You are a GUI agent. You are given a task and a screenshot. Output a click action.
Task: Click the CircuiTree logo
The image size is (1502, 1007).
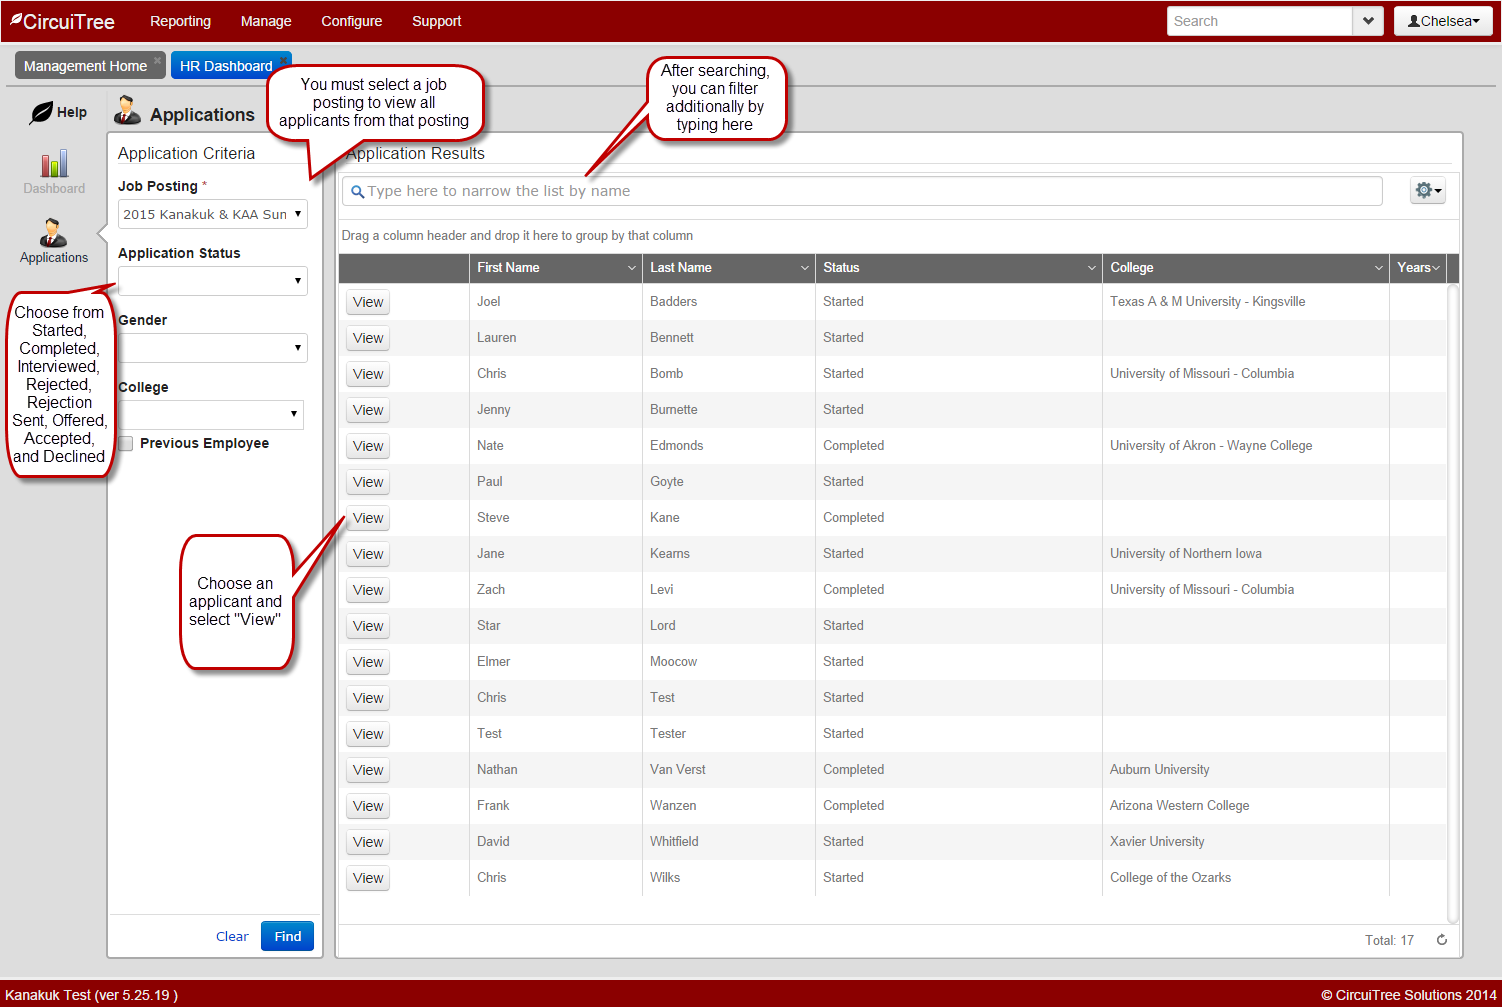pyautogui.click(x=62, y=21)
